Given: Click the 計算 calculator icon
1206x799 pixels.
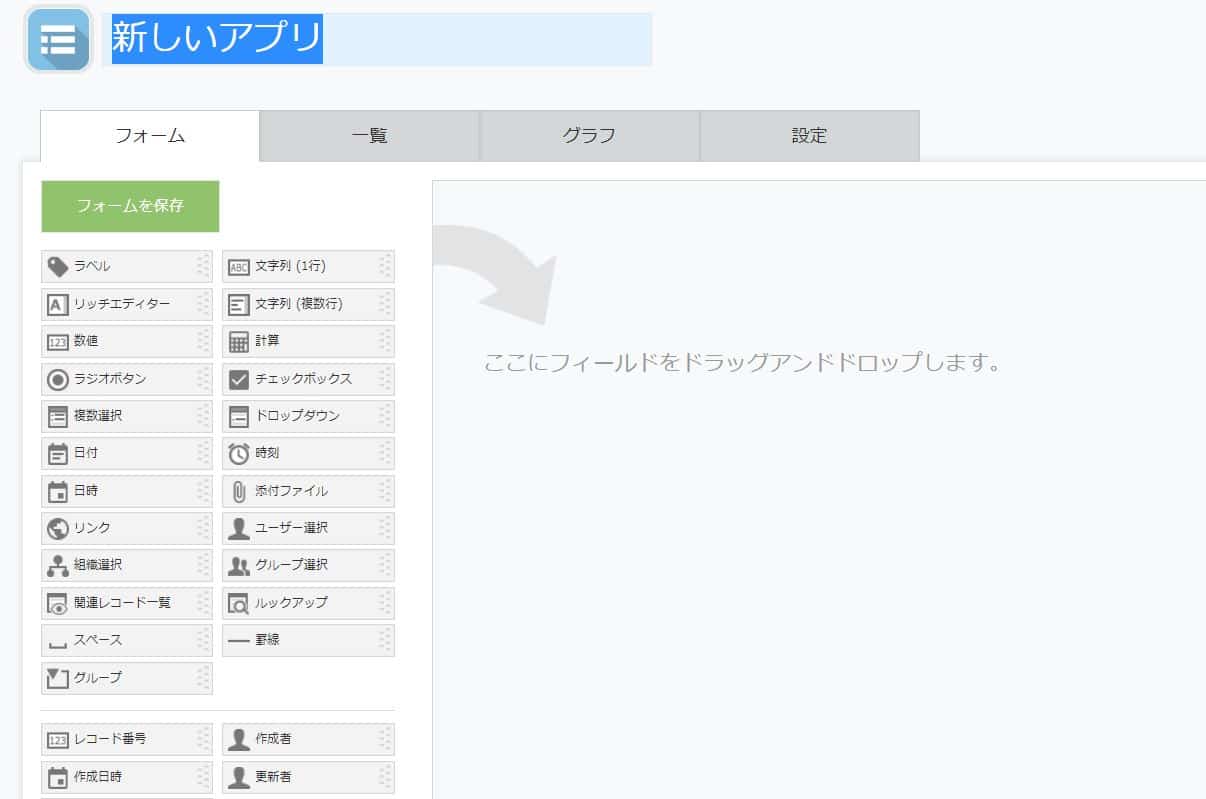Looking at the screenshot, I should click(x=239, y=341).
